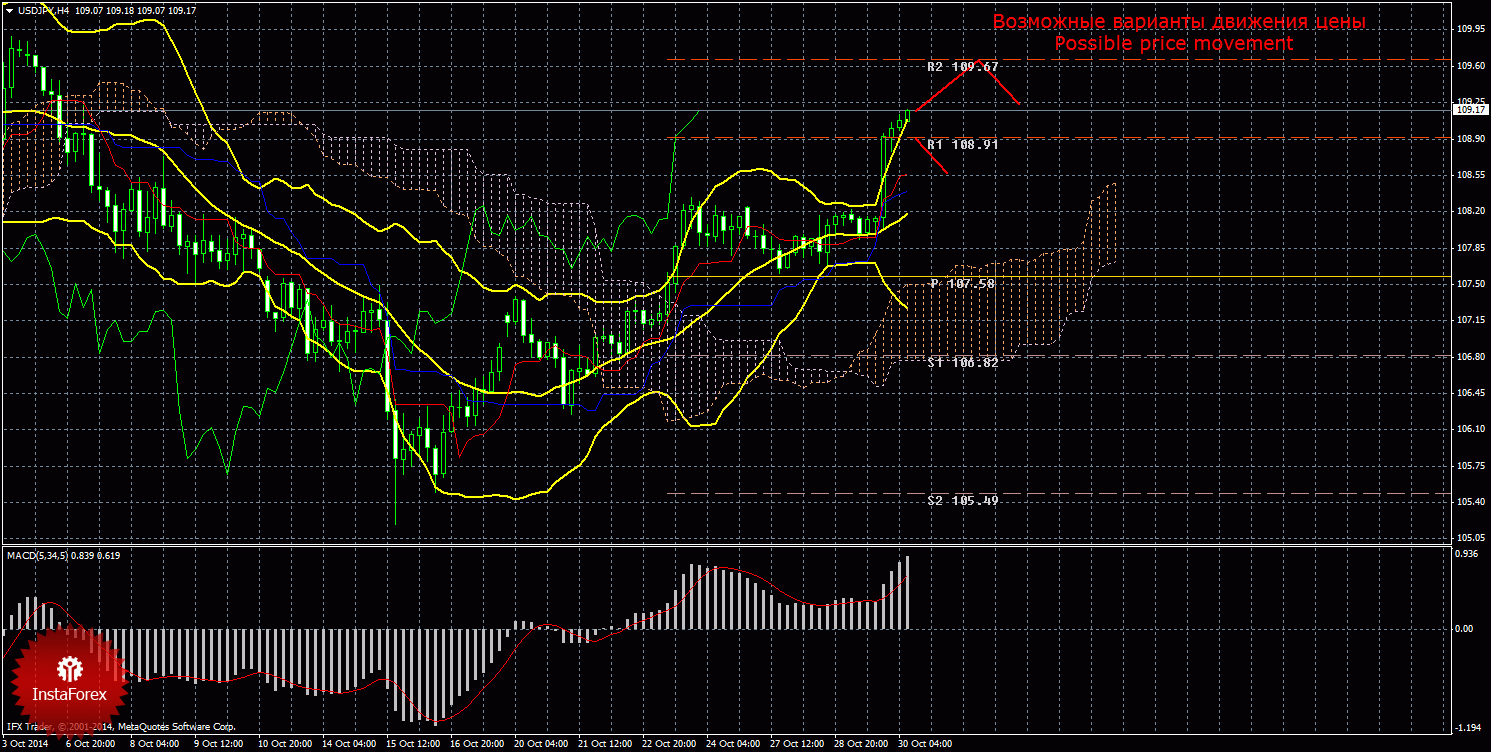1491x752 pixels.
Task: Click the 109.60 price scale value
Action: [1470, 66]
